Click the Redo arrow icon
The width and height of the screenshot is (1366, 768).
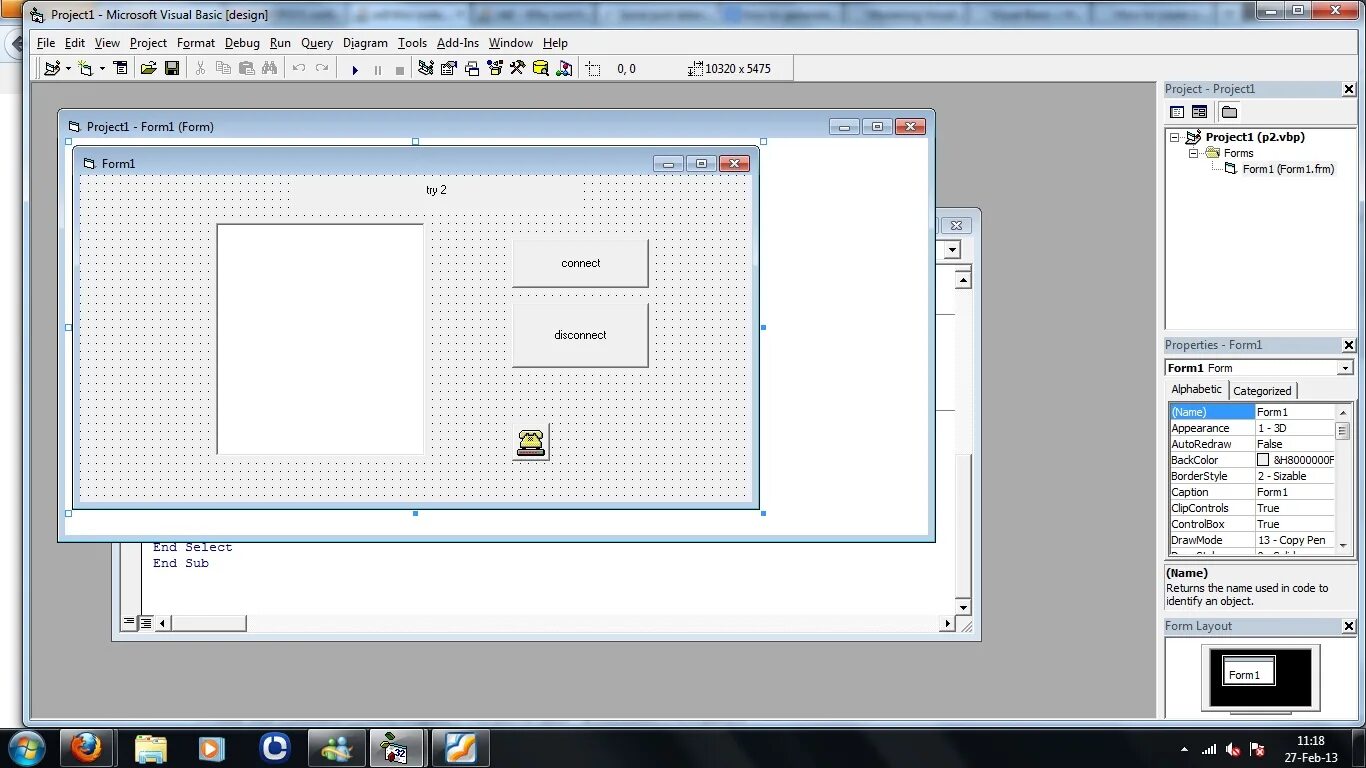pos(321,68)
